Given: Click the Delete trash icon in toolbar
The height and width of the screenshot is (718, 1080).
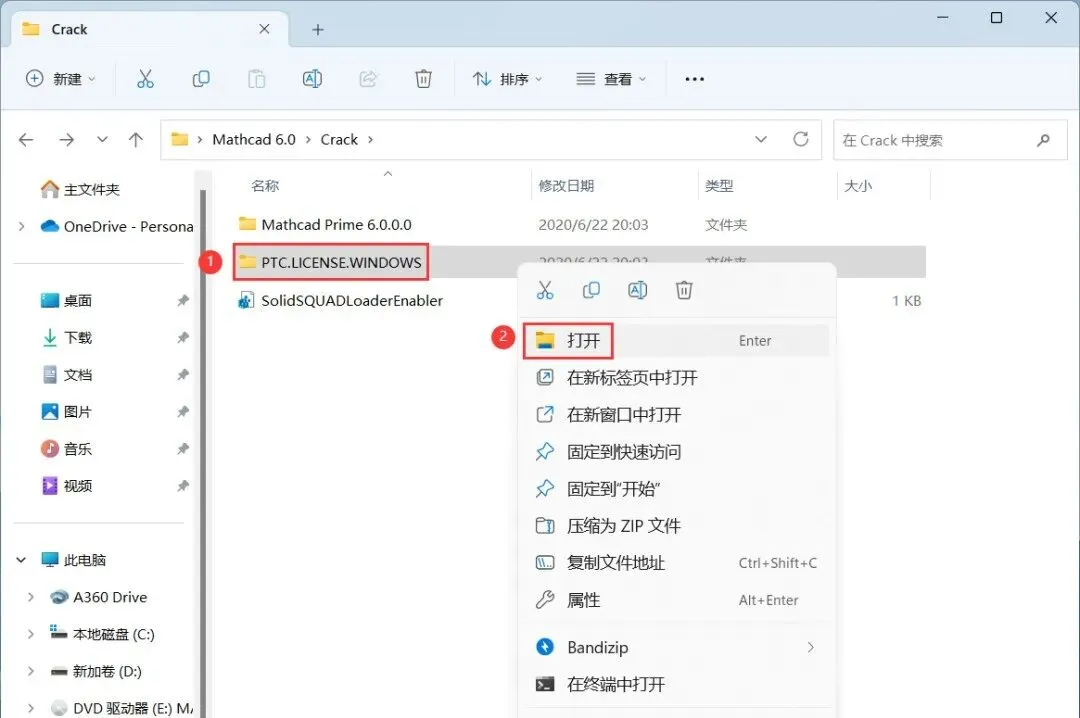Looking at the screenshot, I should tap(424, 79).
